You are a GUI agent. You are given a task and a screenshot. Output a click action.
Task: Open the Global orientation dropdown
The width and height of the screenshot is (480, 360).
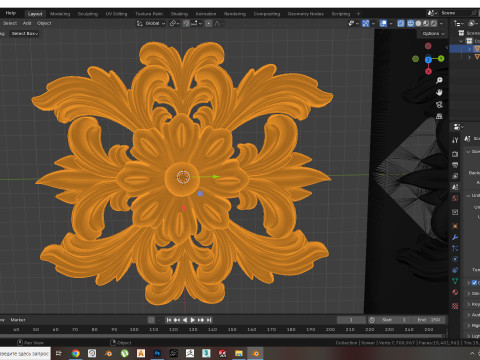[x=155, y=23]
